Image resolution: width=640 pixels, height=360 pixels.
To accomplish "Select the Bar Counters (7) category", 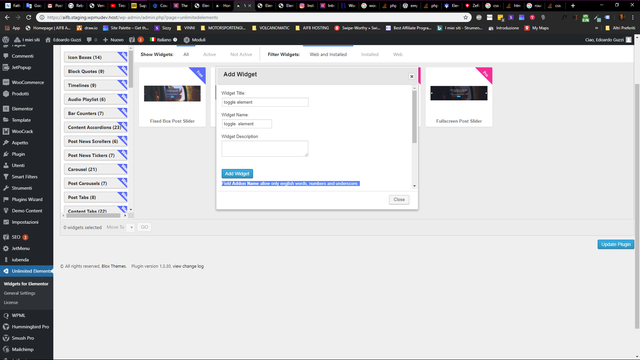I will click(x=96, y=113).
